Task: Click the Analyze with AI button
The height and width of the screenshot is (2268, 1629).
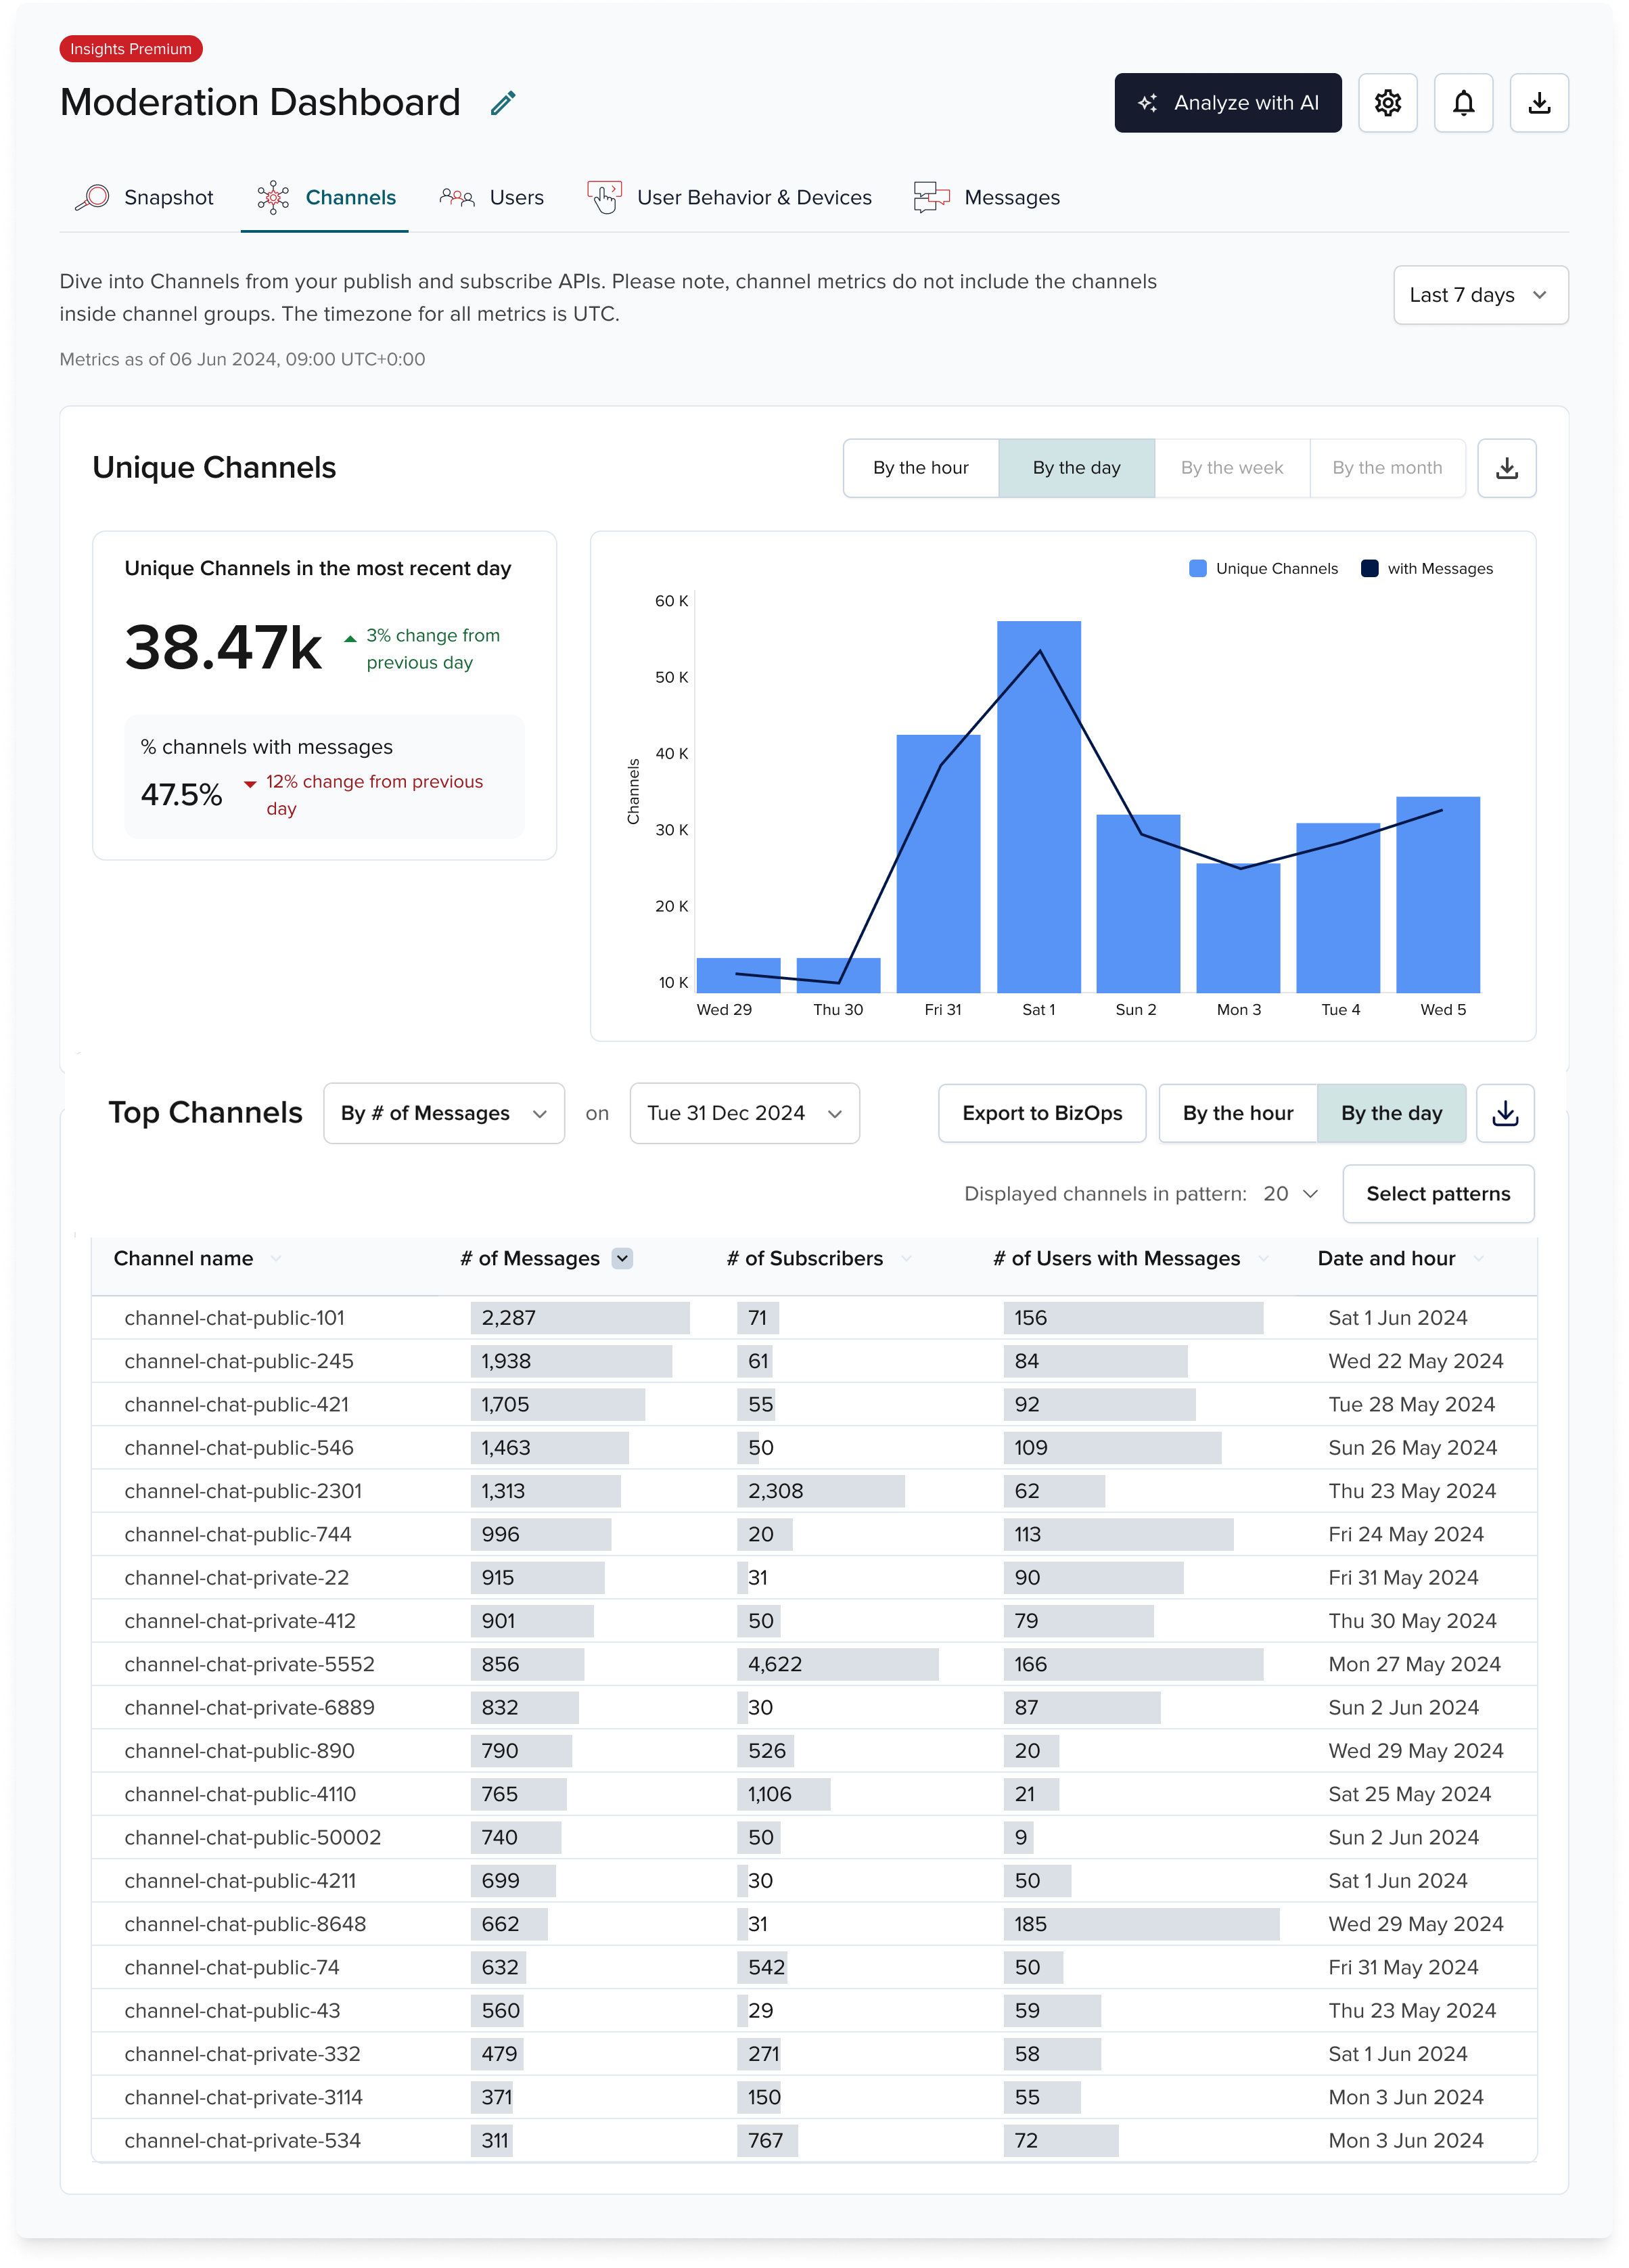Action: coord(1228,102)
